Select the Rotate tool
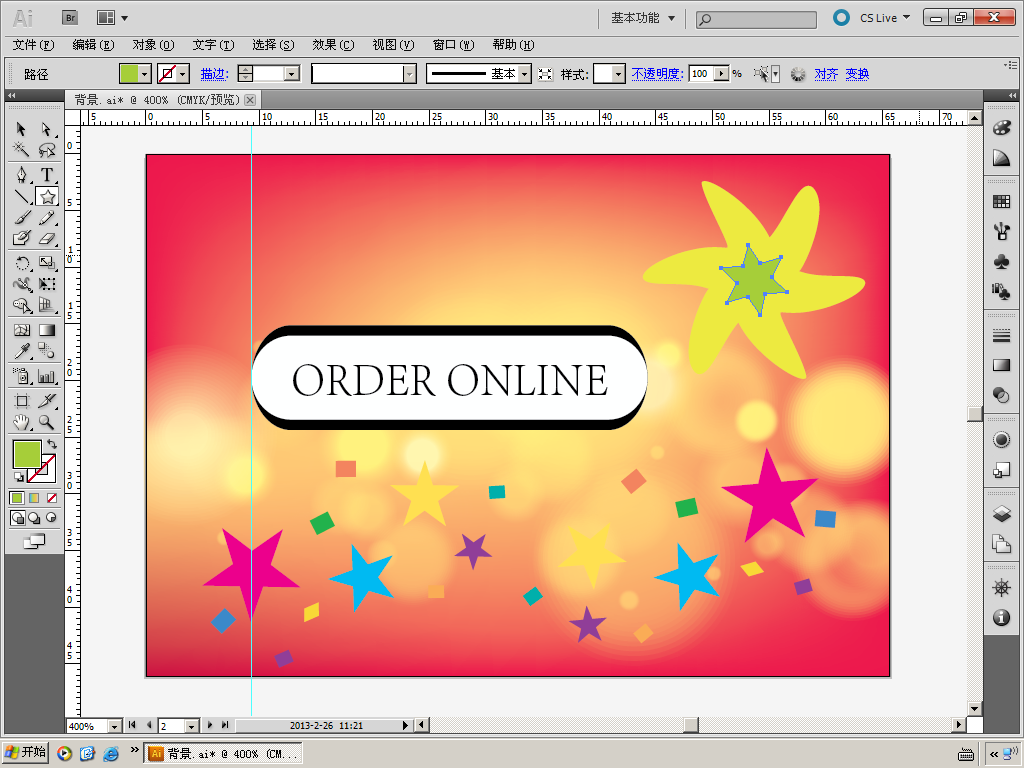Screen dimensions: 1024x768 [x=22, y=263]
